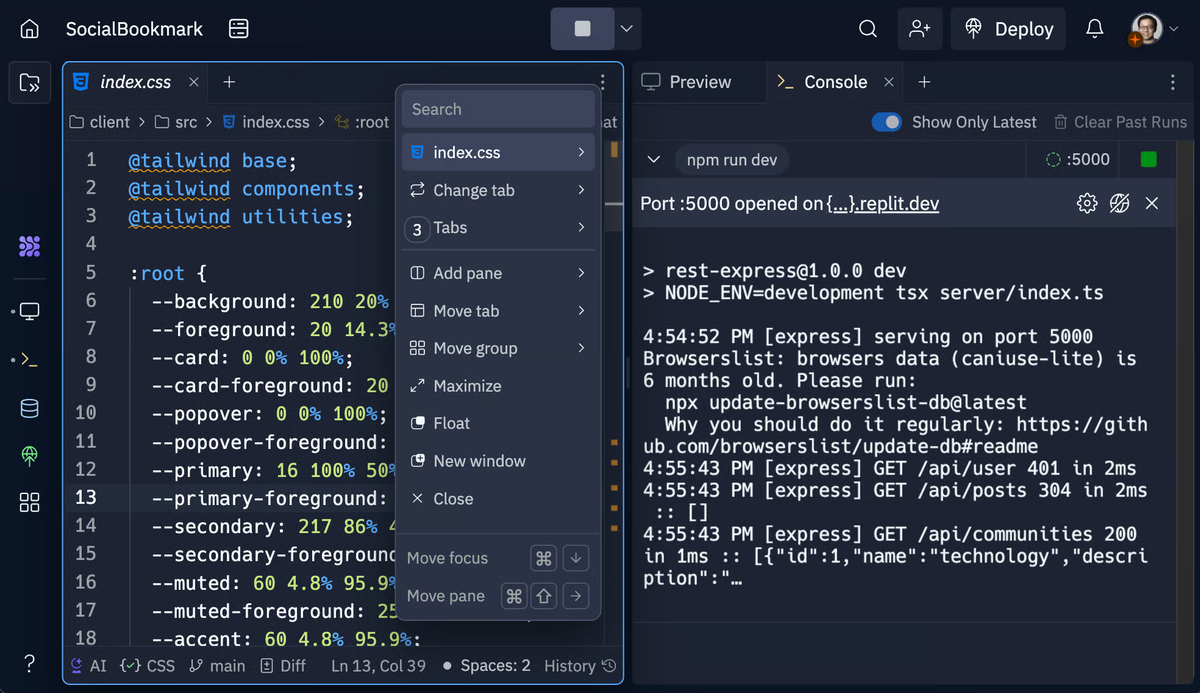Open the Console prompt icon in sidebar
This screenshot has width=1200, height=693.
click(30, 359)
